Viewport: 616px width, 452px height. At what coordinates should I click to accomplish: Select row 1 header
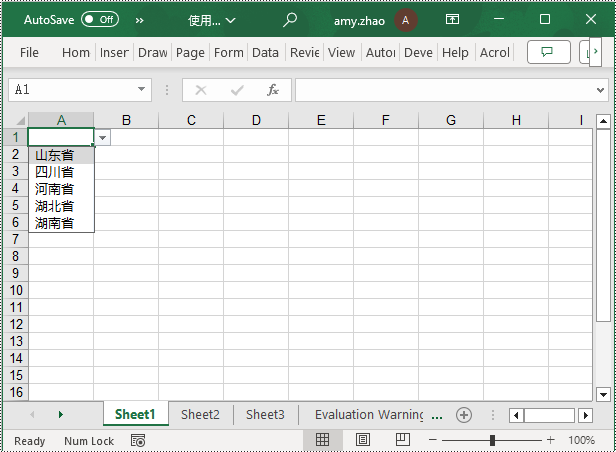click(x=15, y=137)
